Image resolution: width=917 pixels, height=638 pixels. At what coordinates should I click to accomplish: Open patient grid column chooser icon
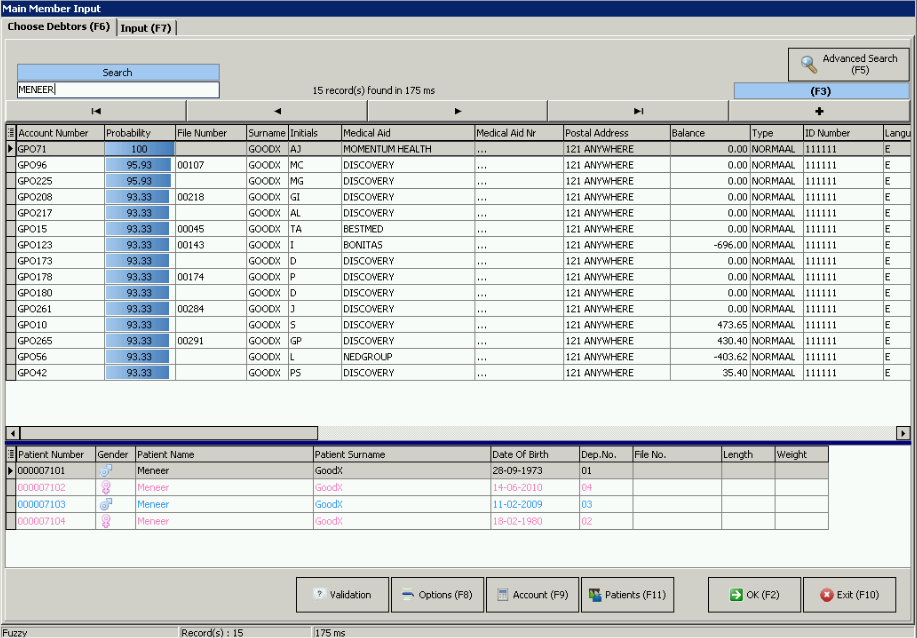pos(11,454)
